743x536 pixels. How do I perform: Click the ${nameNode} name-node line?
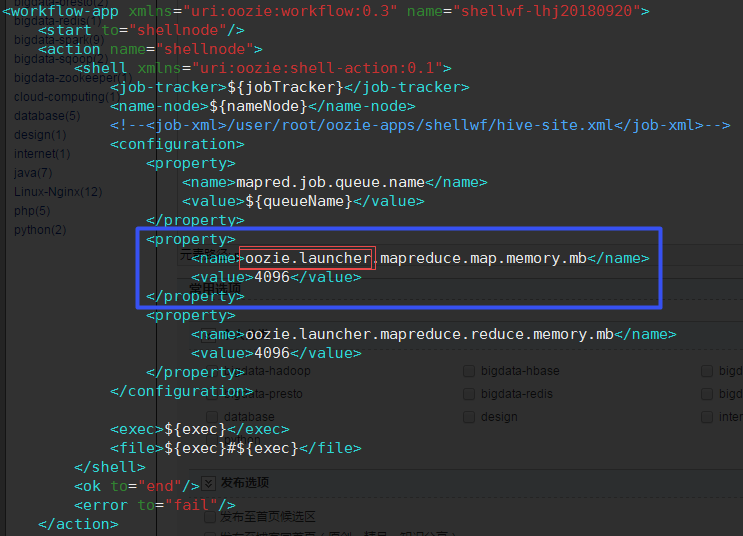pyautogui.click(x=263, y=106)
